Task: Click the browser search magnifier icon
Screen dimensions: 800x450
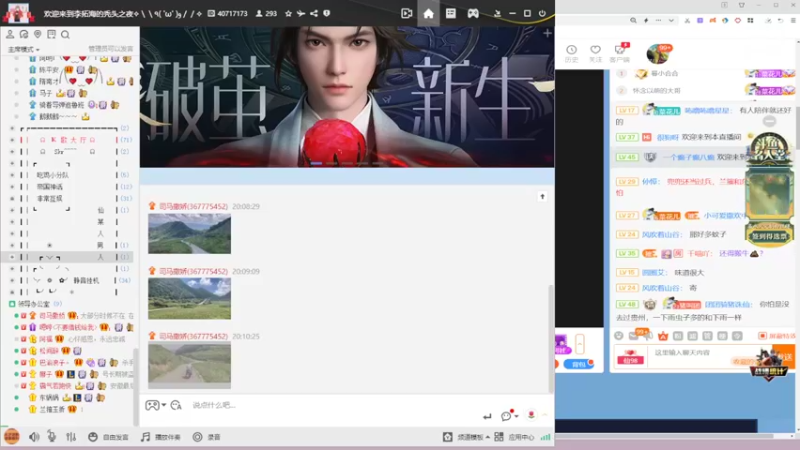Action: 633,20
